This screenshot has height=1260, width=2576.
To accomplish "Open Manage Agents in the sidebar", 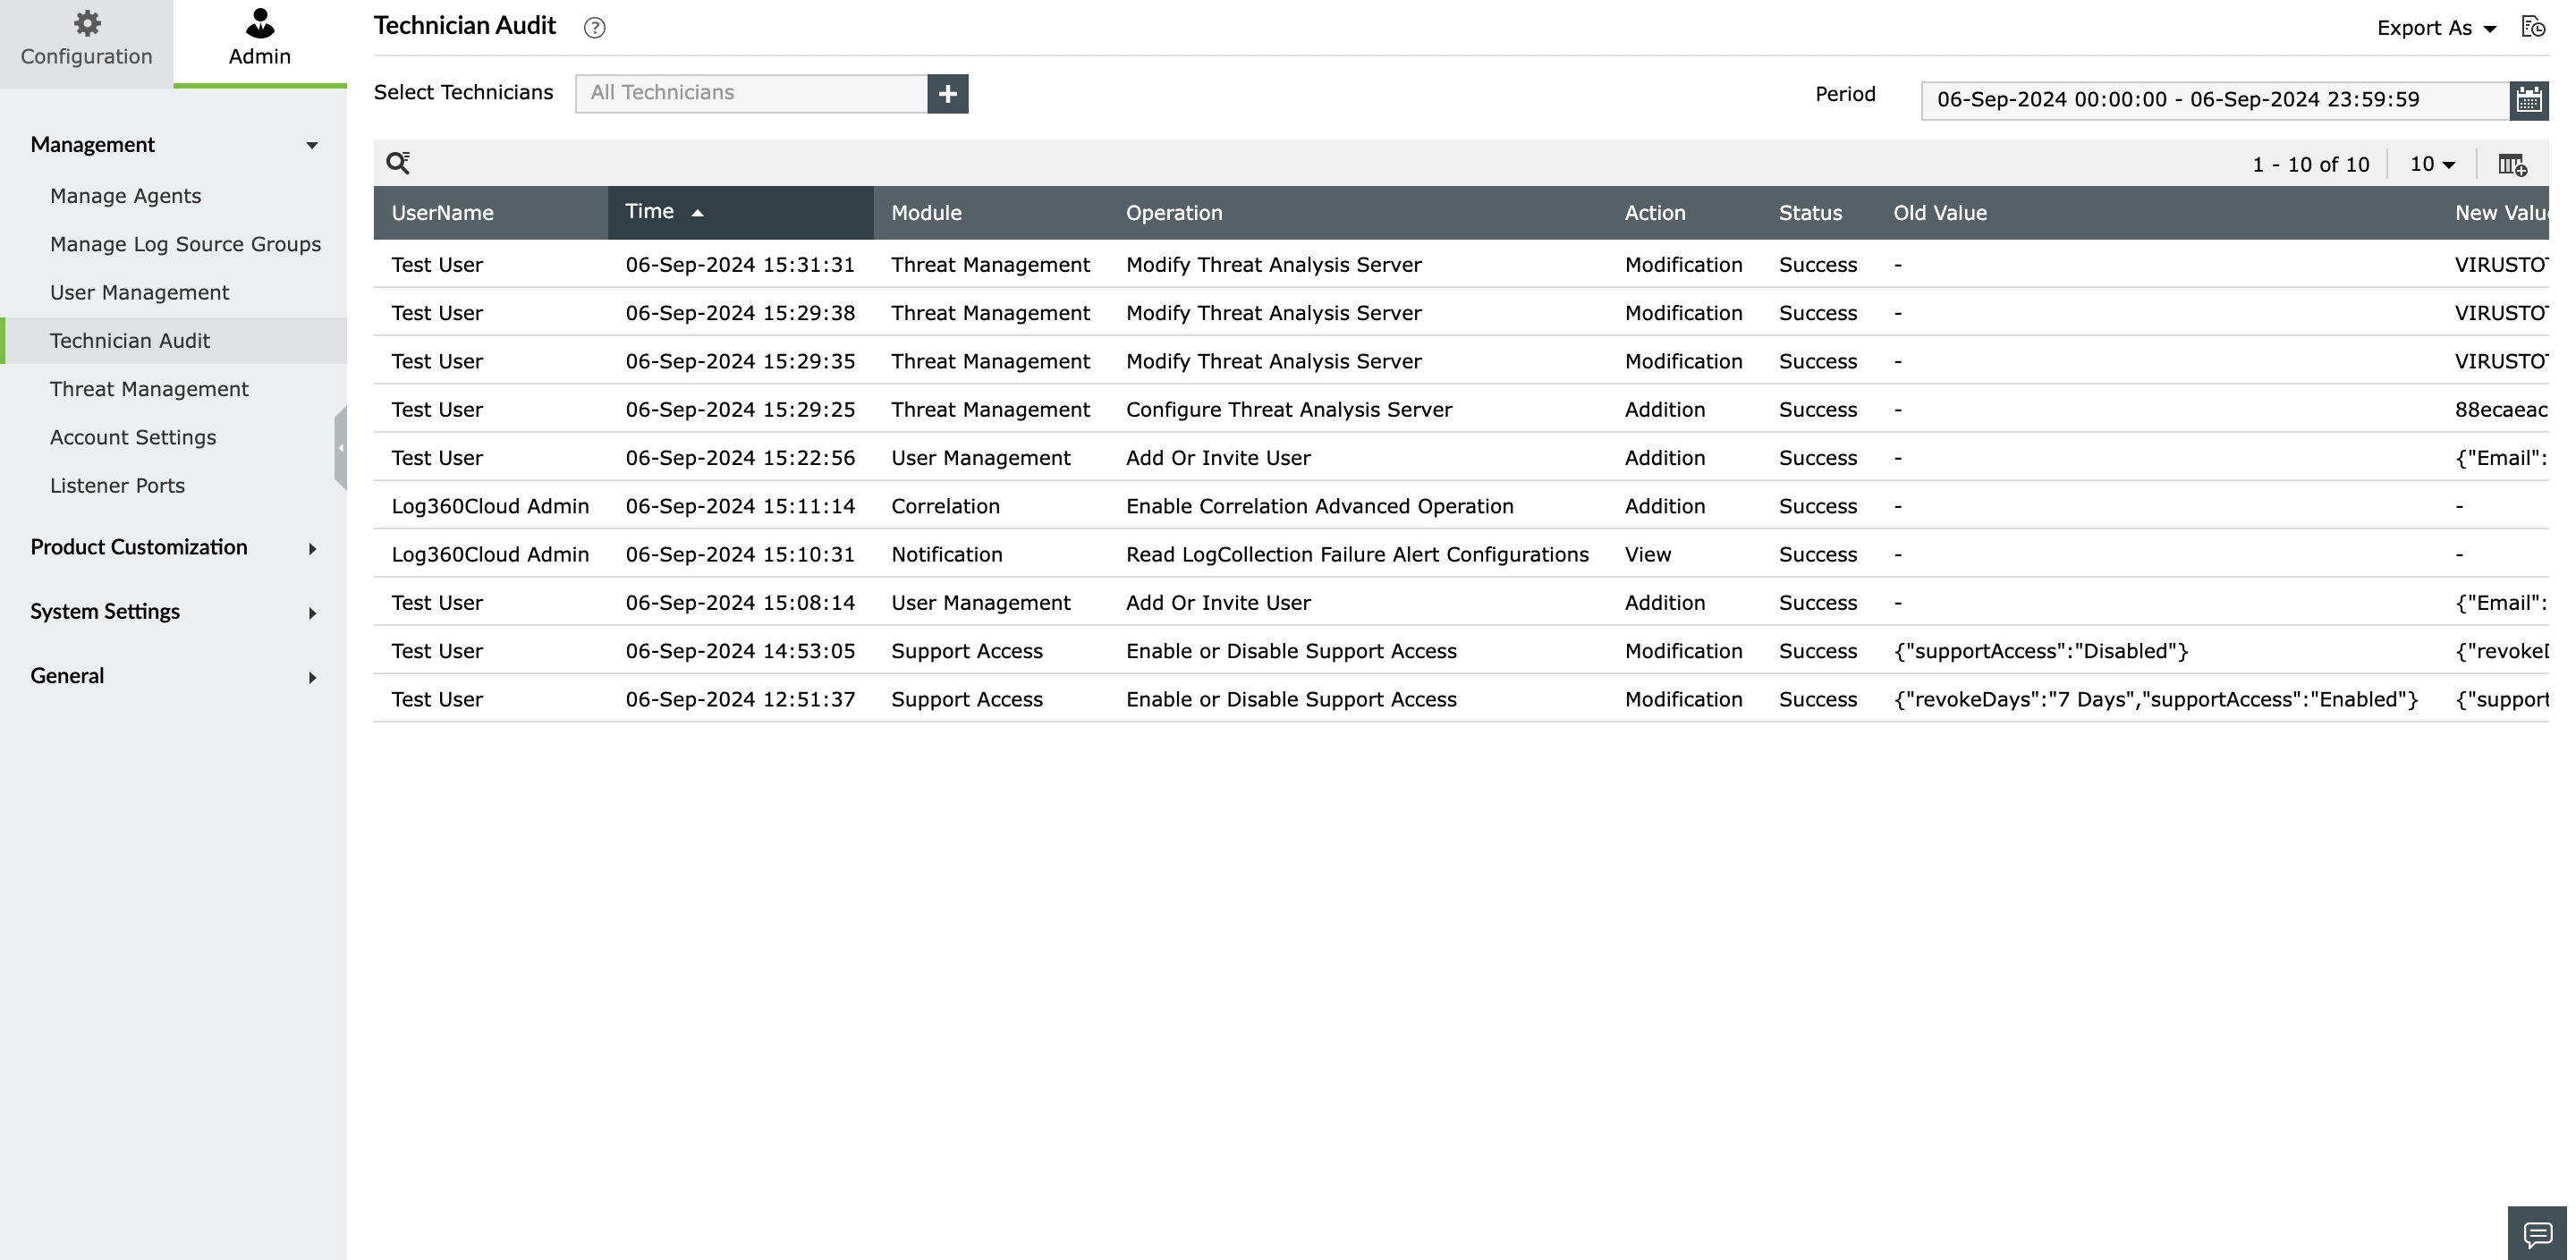I will [126, 196].
